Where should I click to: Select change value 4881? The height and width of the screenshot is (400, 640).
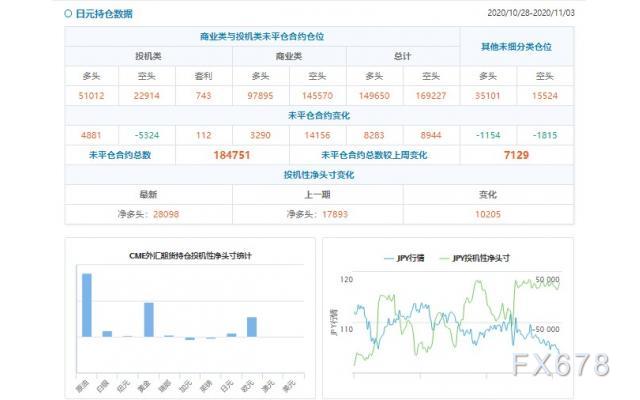click(91, 135)
